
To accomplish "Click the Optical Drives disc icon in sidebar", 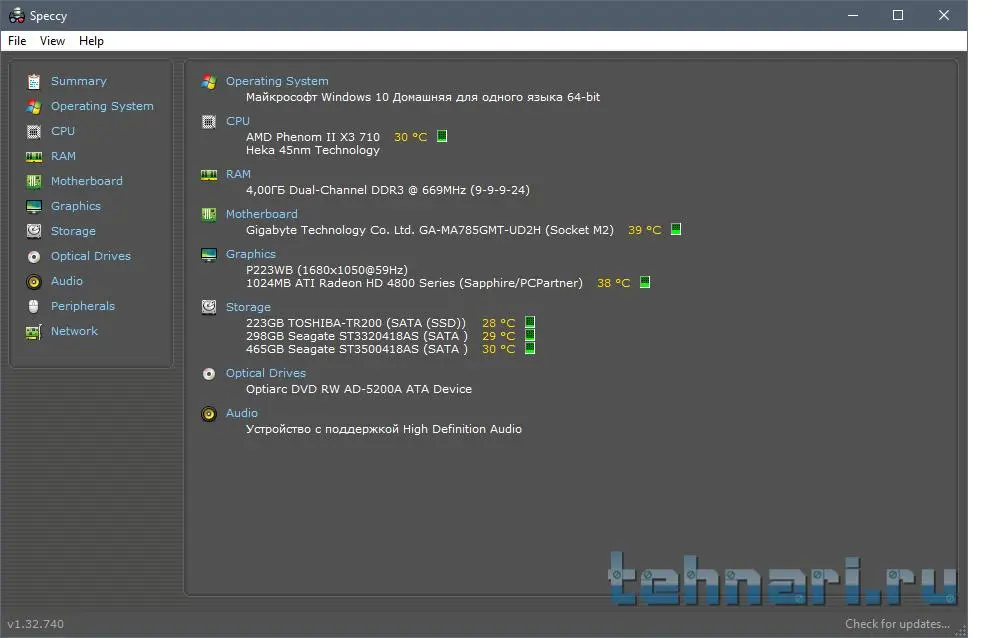I will [x=34, y=257].
